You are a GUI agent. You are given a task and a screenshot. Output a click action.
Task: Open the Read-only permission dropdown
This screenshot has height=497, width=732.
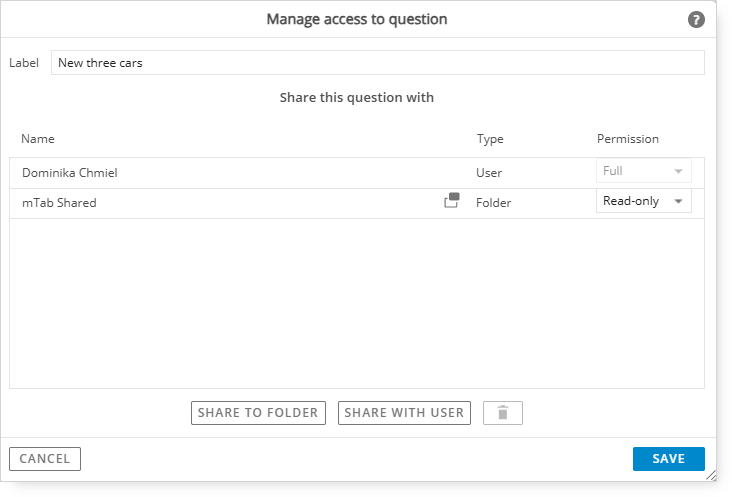click(643, 201)
